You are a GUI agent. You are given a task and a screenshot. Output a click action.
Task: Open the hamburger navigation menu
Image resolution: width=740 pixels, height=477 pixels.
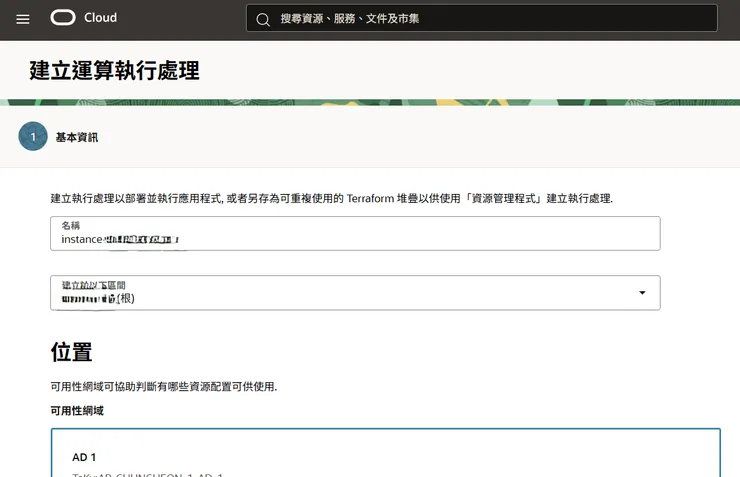point(23,19)
